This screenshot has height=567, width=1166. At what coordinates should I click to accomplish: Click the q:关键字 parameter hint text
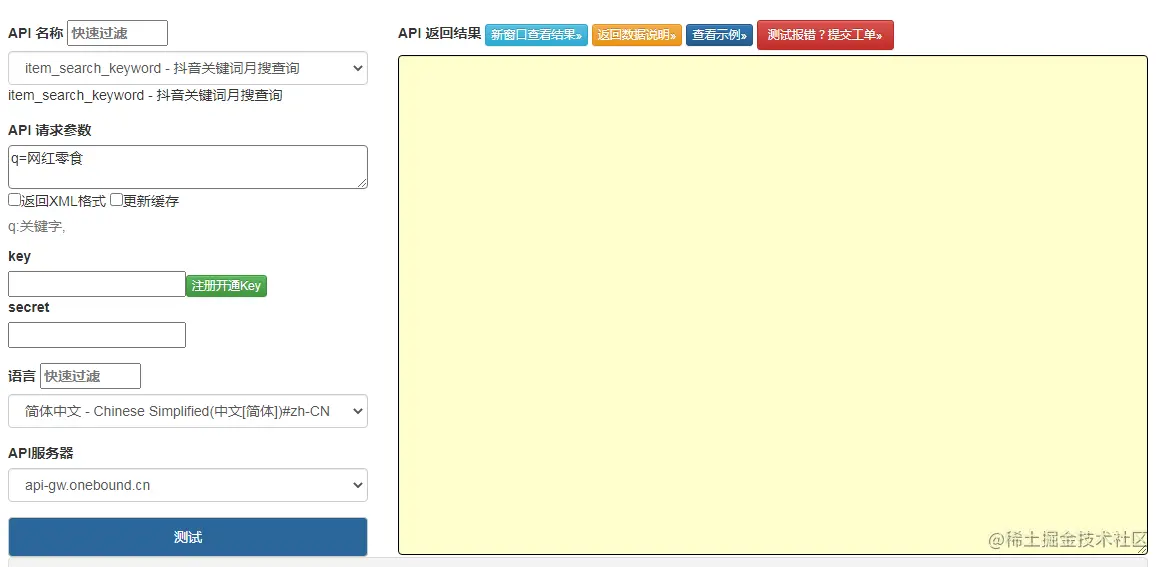point(36,227)
